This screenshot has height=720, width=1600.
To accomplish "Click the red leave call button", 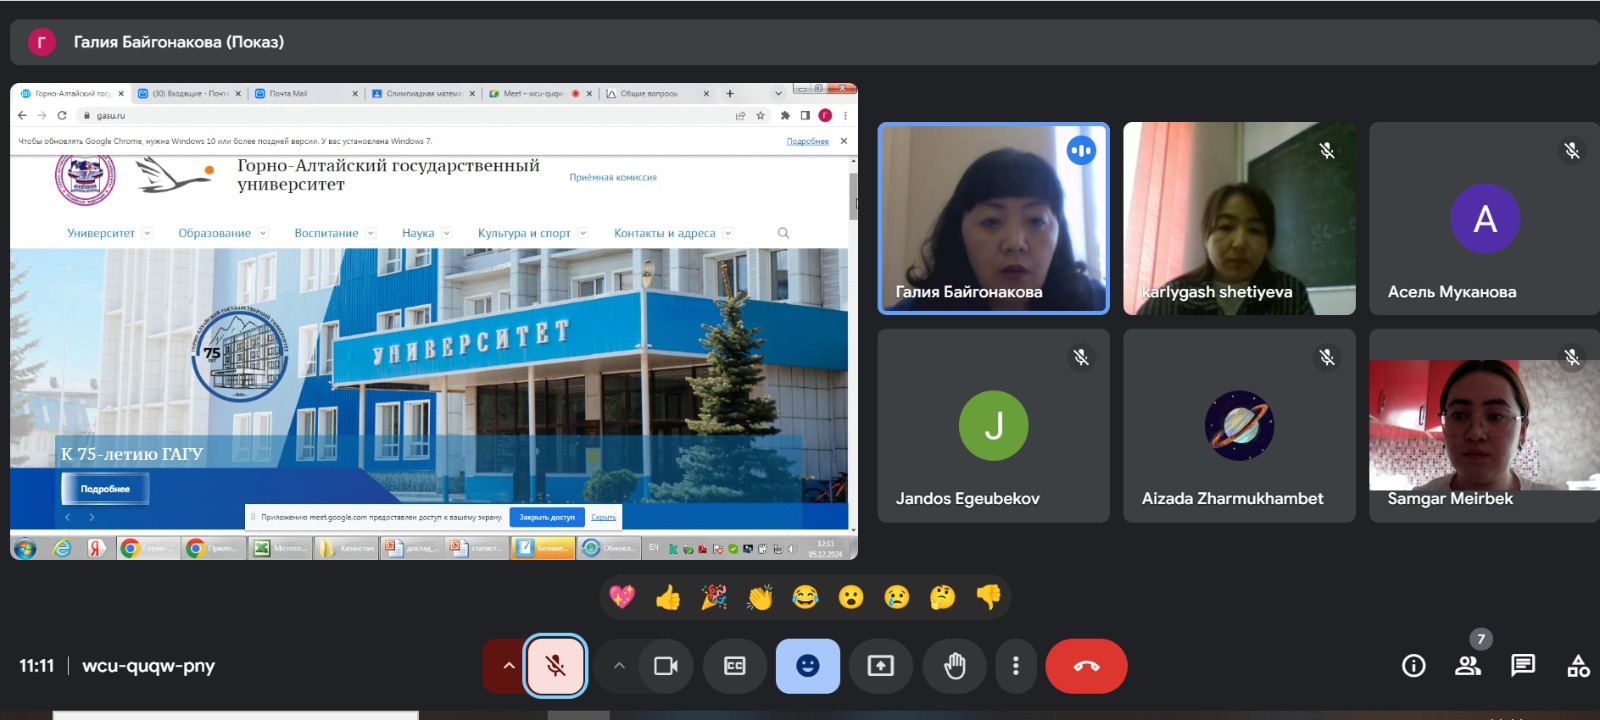I will 1086,666.
